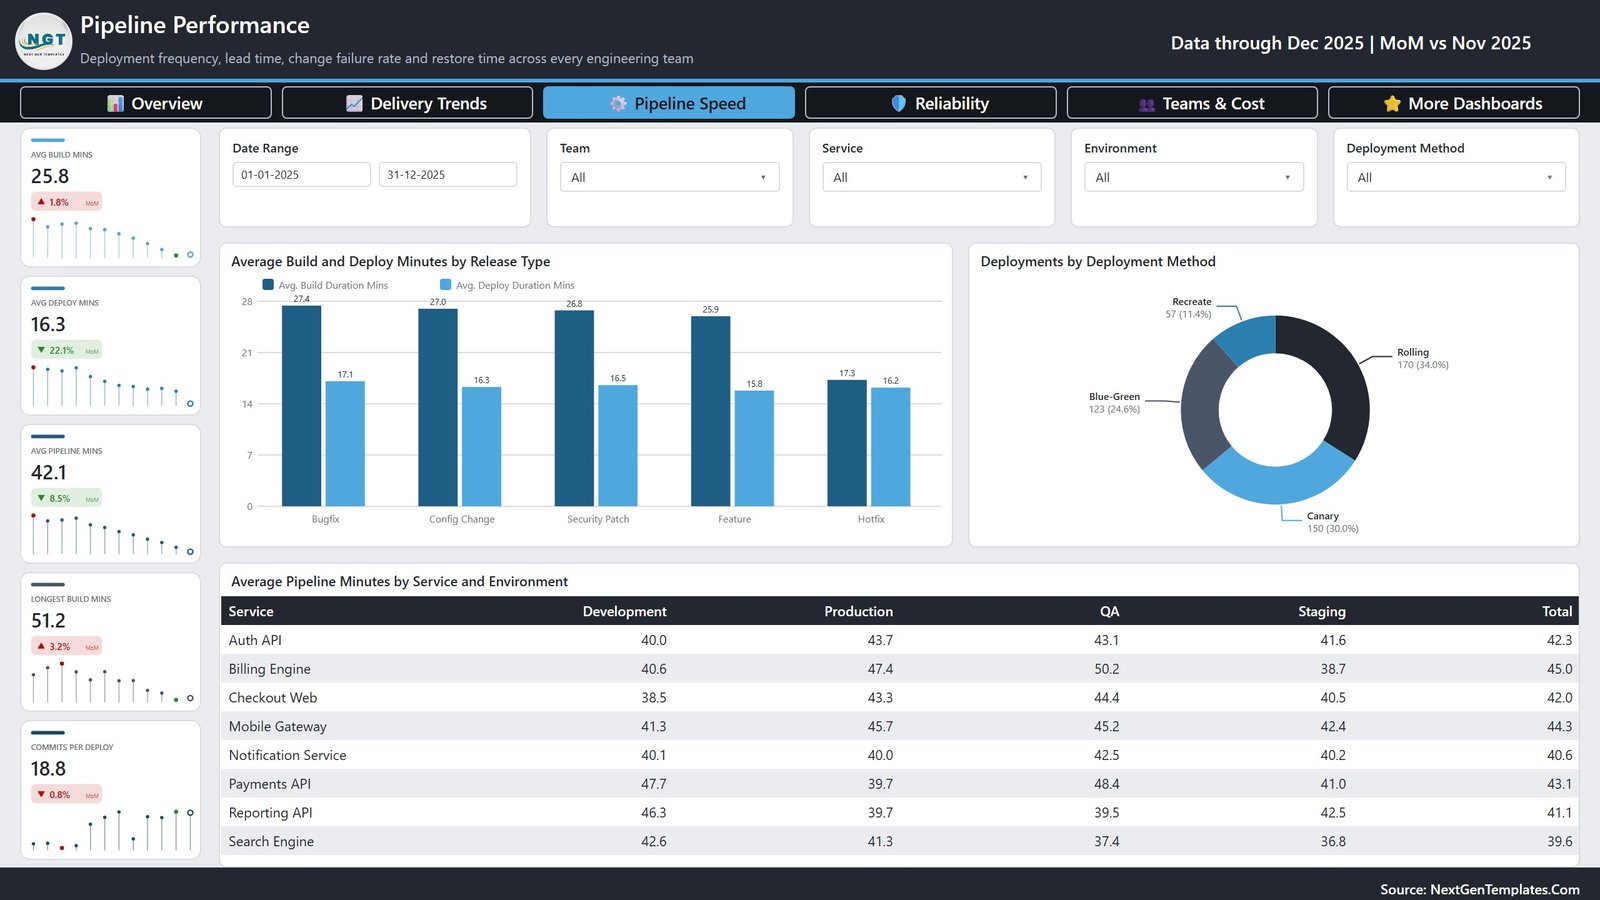Screen dimensions: 1600x900
Task: Click the Hotfix deploy duration bar 16.2
Action: [x=890, y=446]
